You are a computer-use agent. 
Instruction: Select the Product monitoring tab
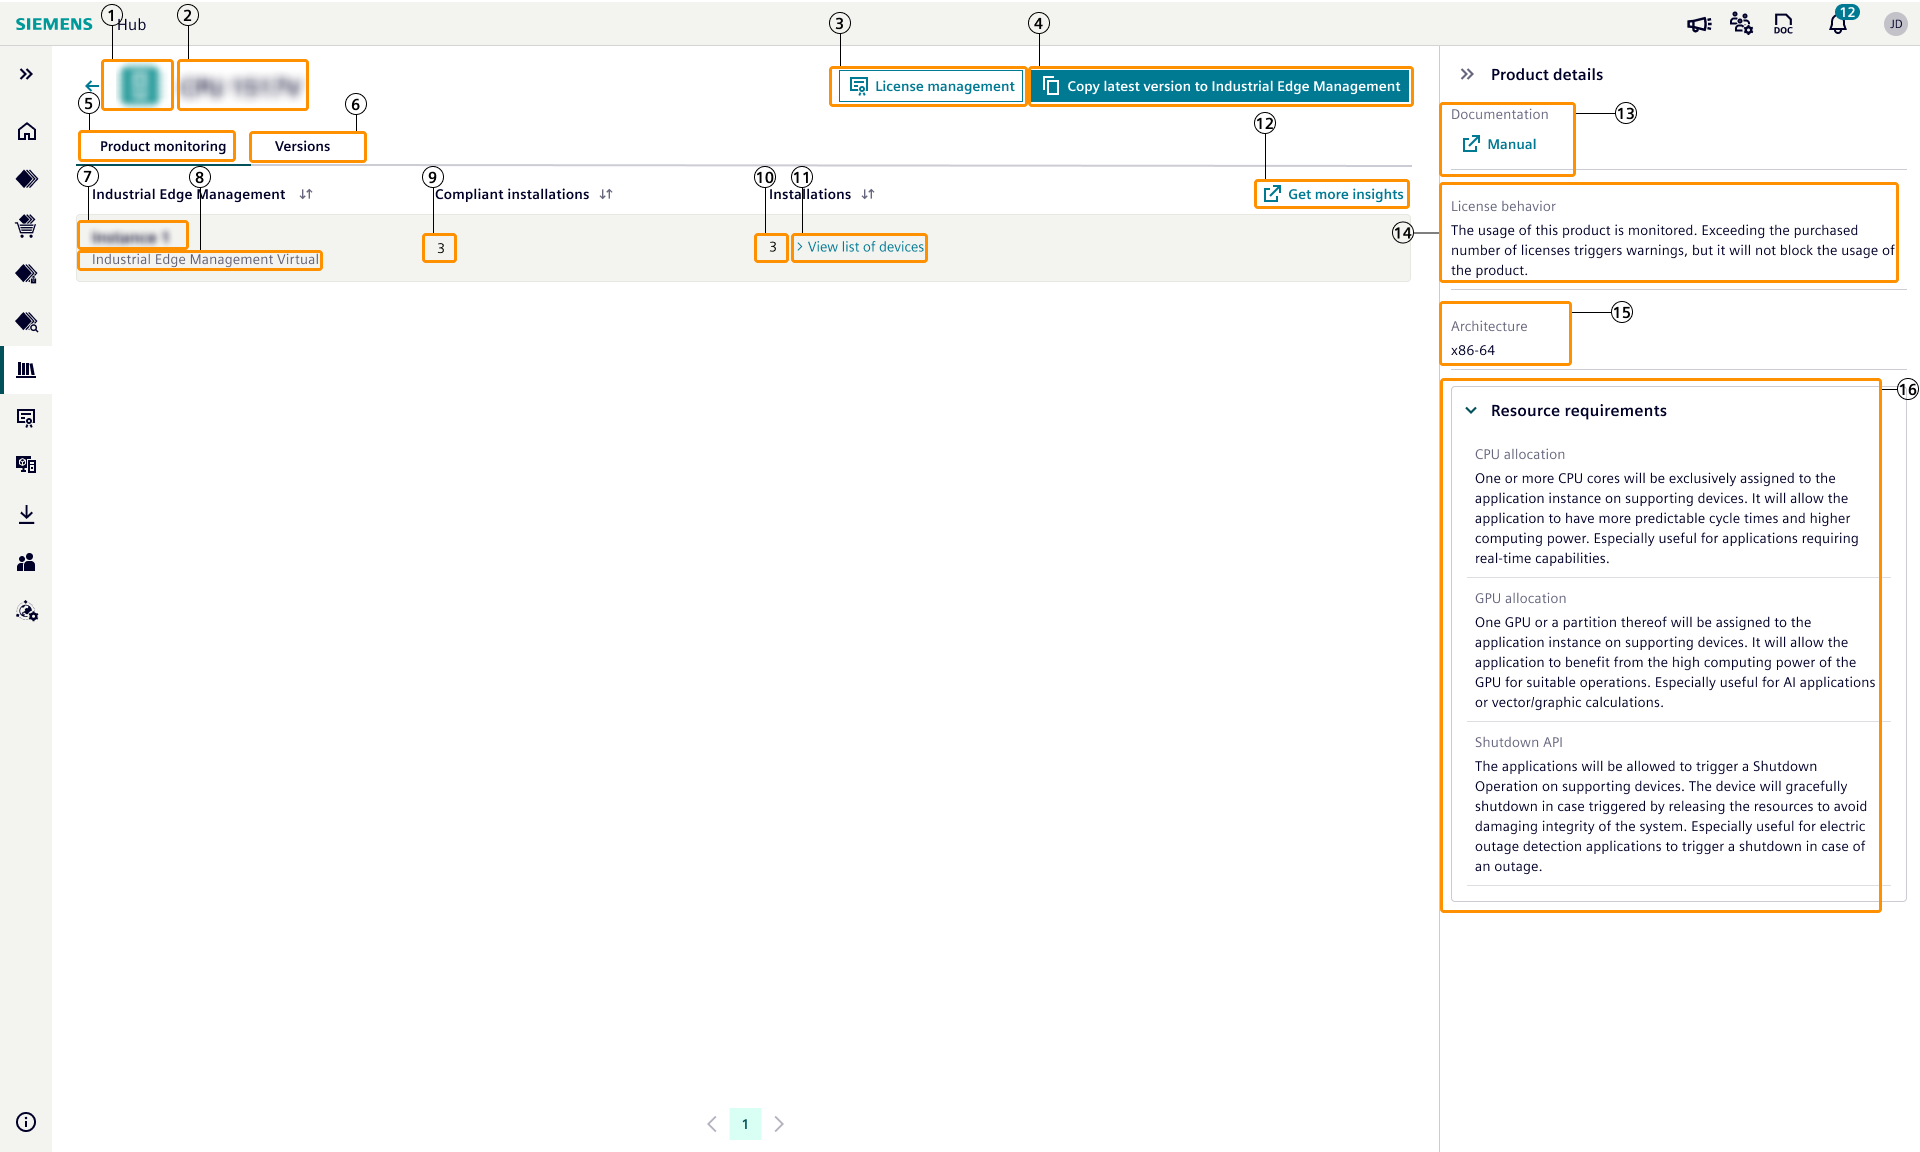click(162, 146)
